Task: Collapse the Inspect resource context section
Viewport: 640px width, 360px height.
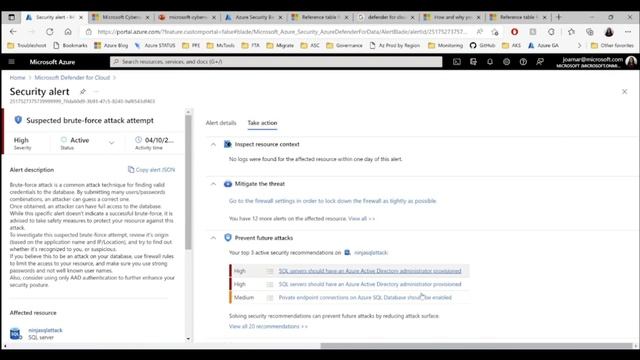Action: point(213,144)
